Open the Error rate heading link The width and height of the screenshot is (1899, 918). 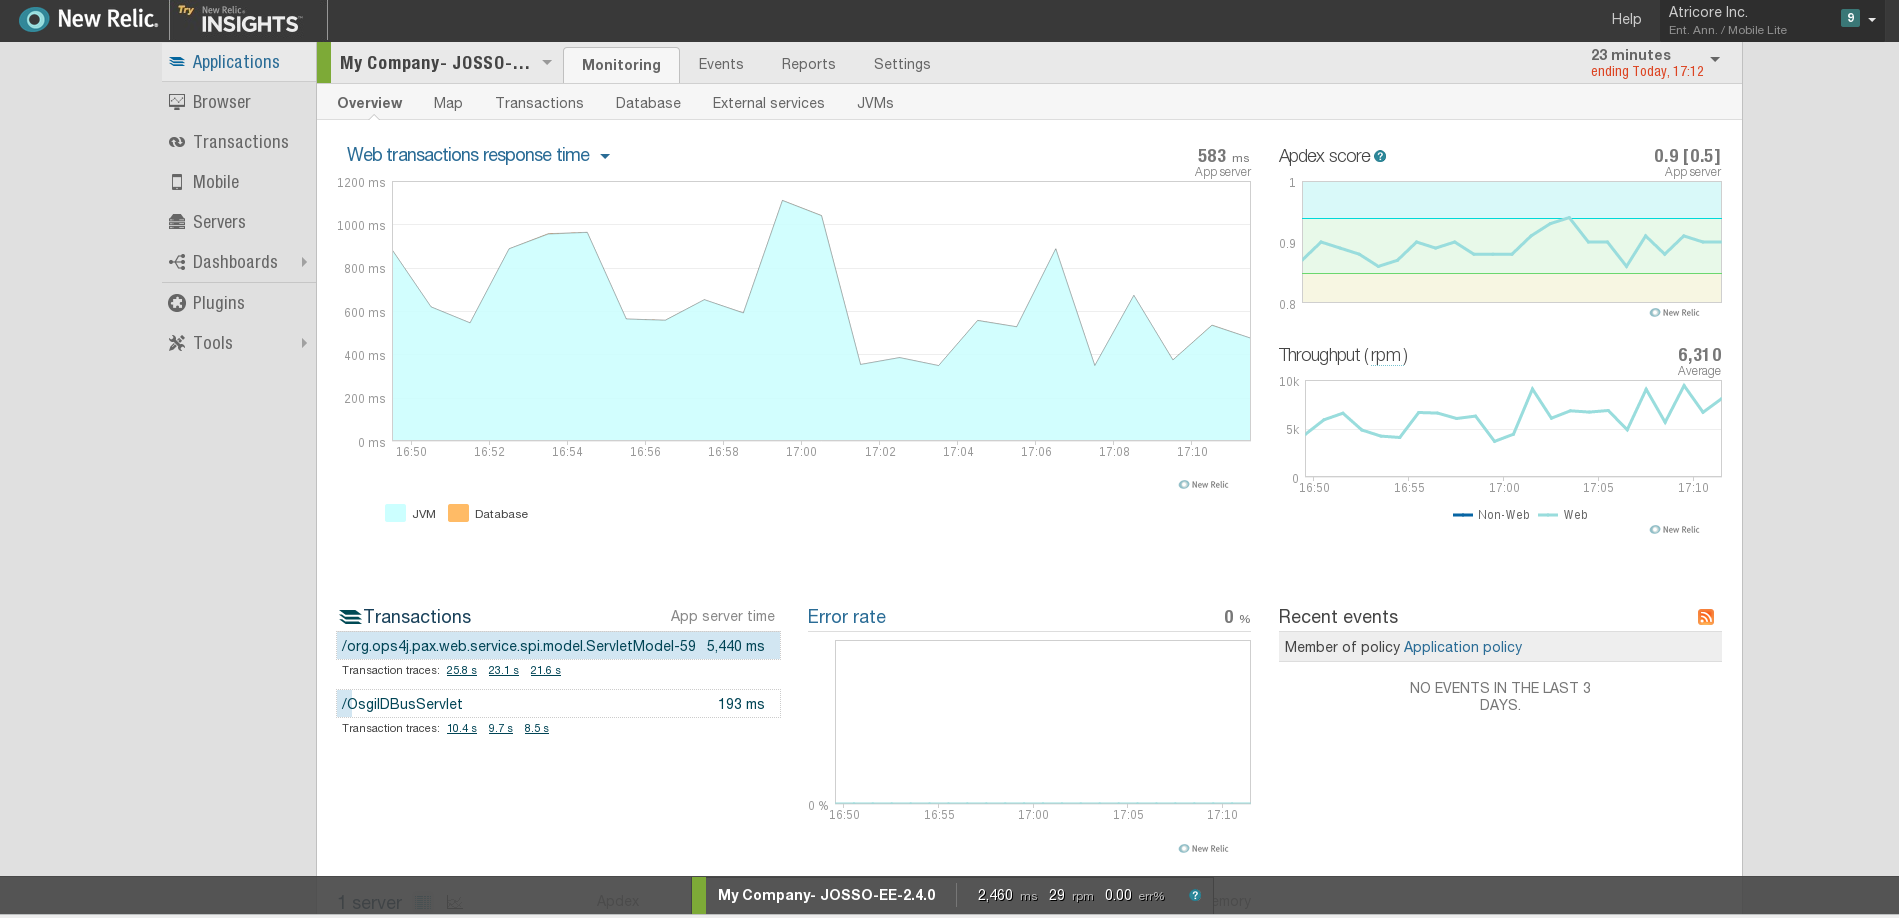tap(846, 617)
